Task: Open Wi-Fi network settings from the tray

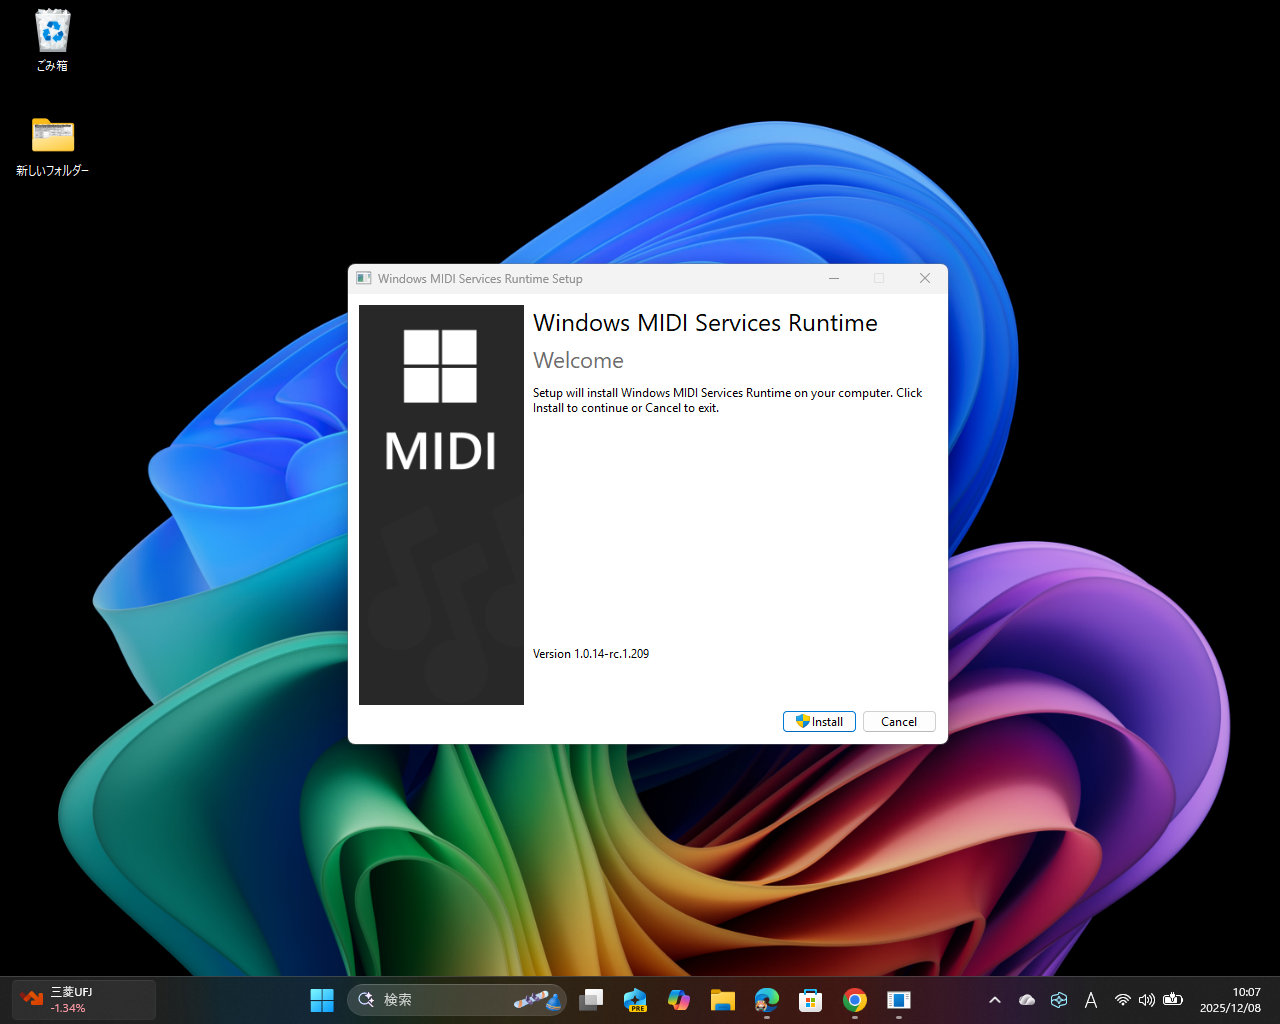Action: [x=1122, y=999]
